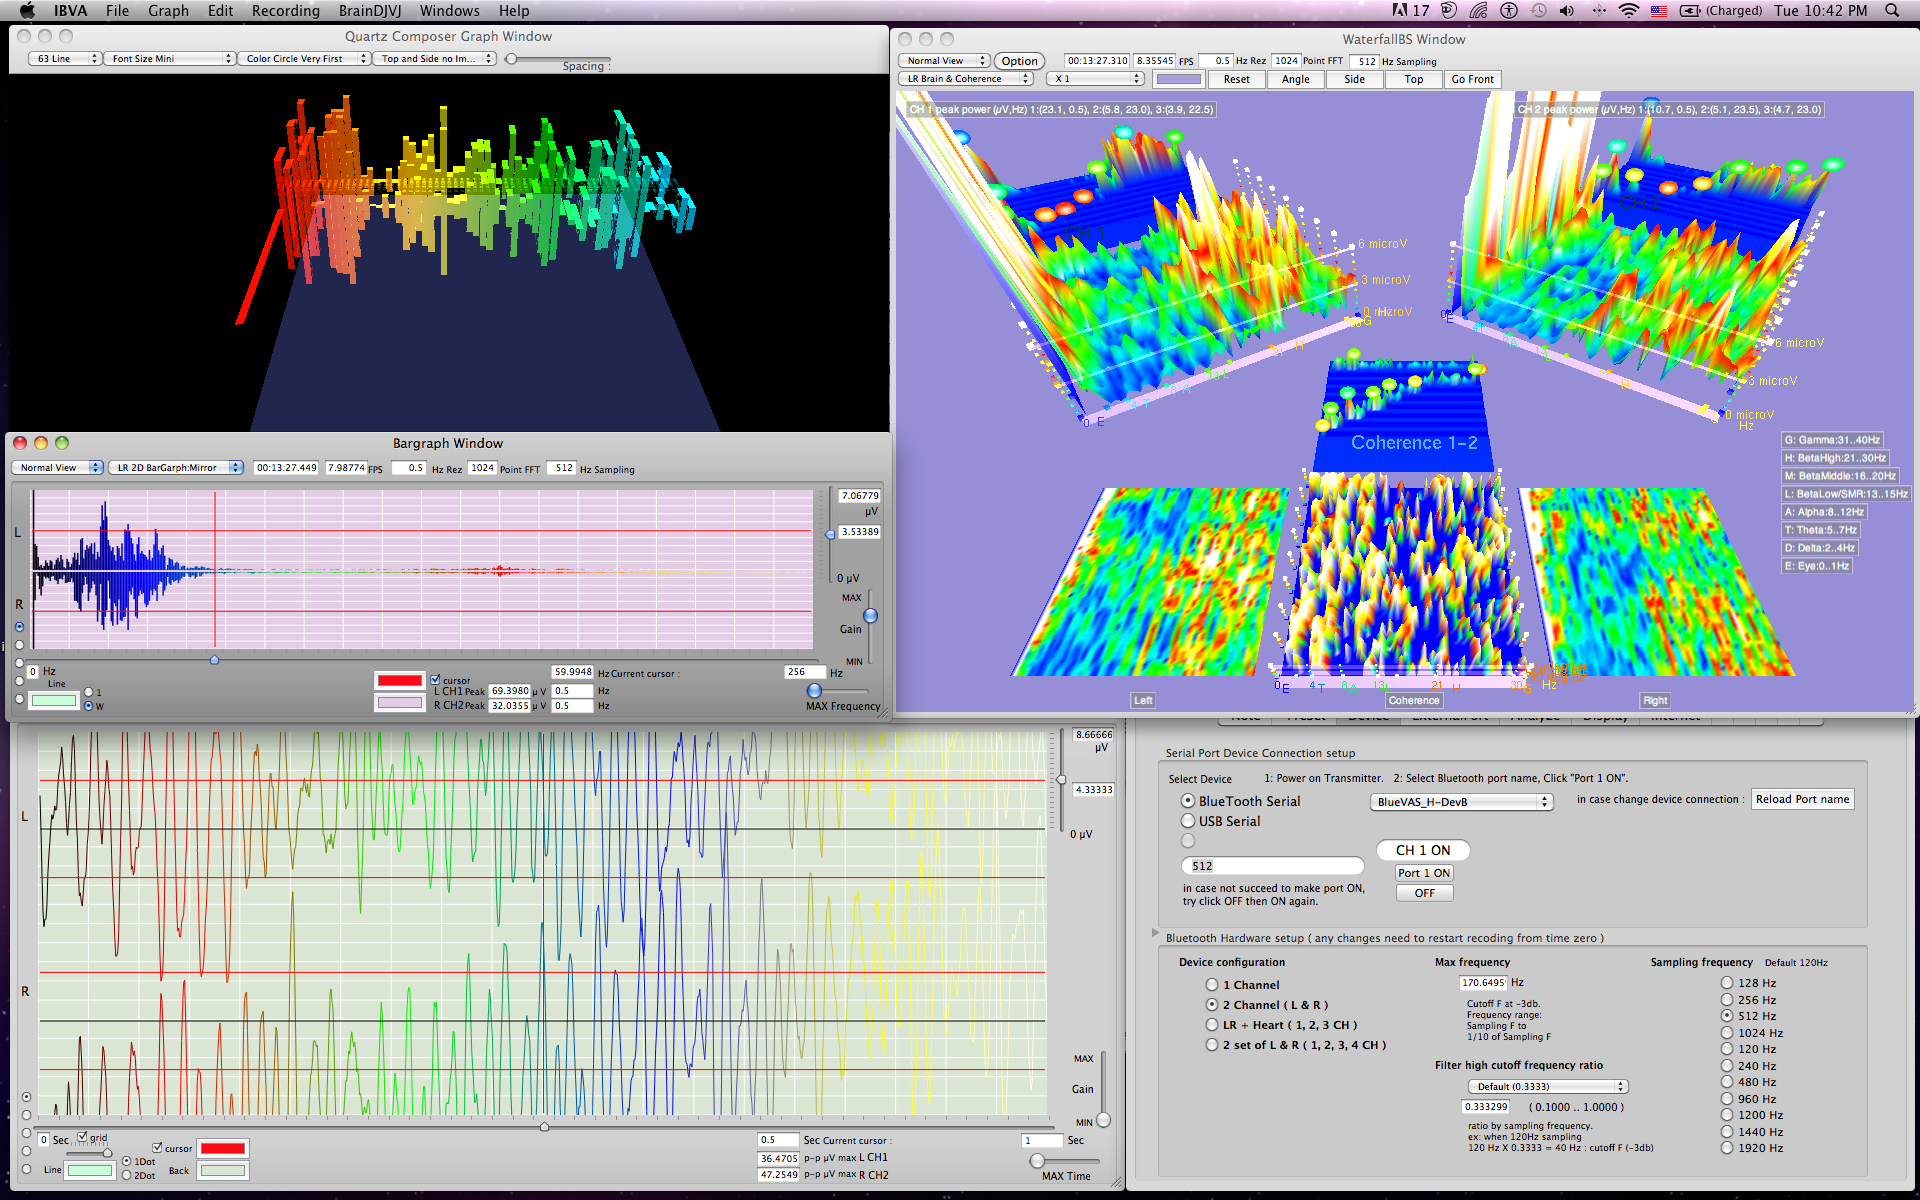Open the battery status icon
The width and height of the screenshot is (1920, 1200).
pos(1690,11)
